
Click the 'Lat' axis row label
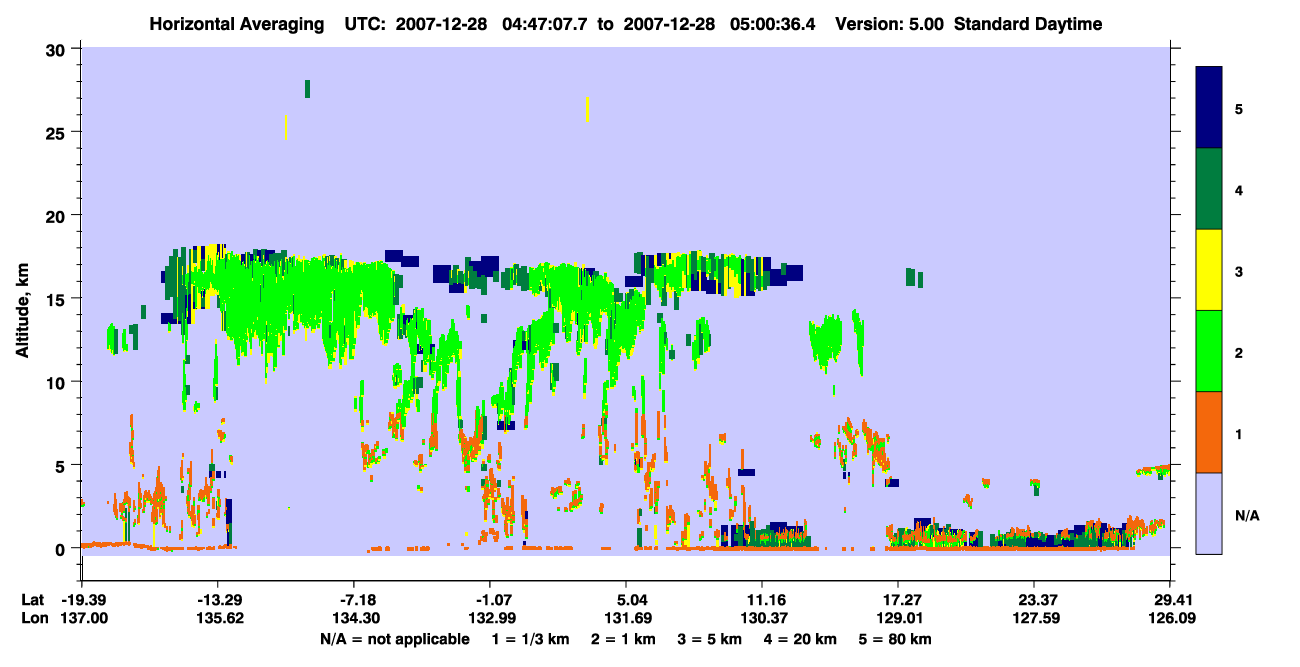tap(33, 600)
